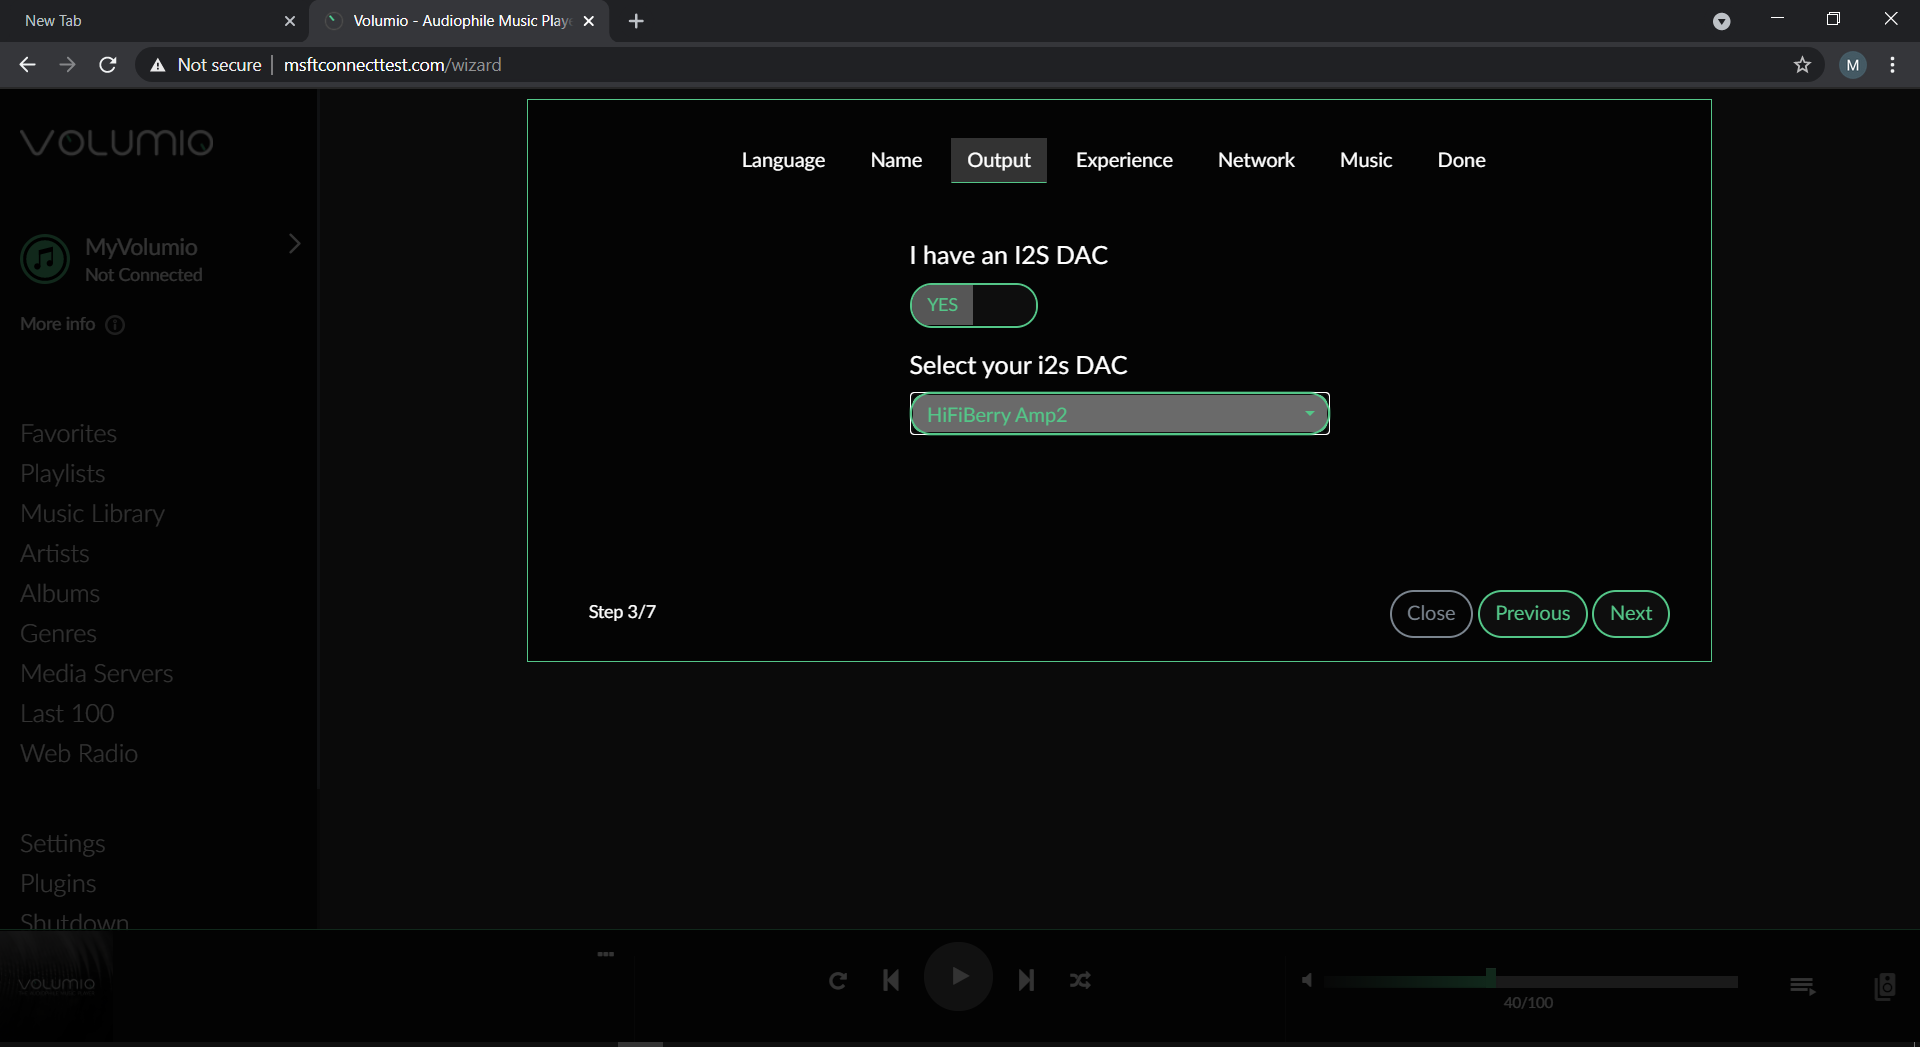
Task: Go to the Experience wizard tab
Action: tap(1124, 160)
